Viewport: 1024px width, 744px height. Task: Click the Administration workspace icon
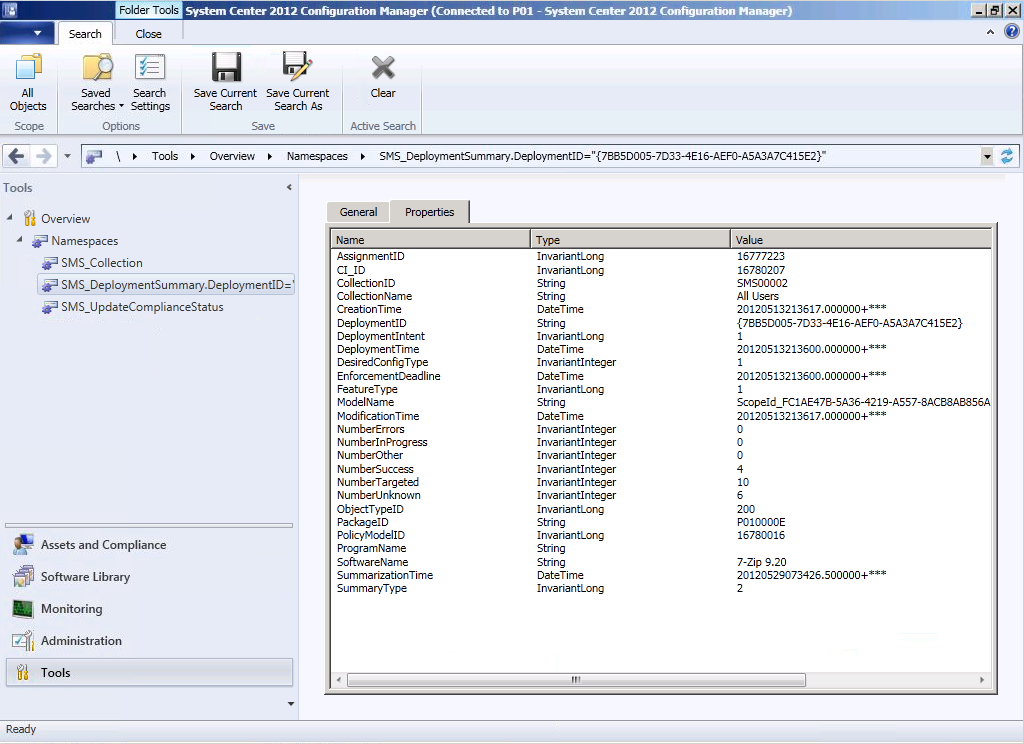(23, 641)
